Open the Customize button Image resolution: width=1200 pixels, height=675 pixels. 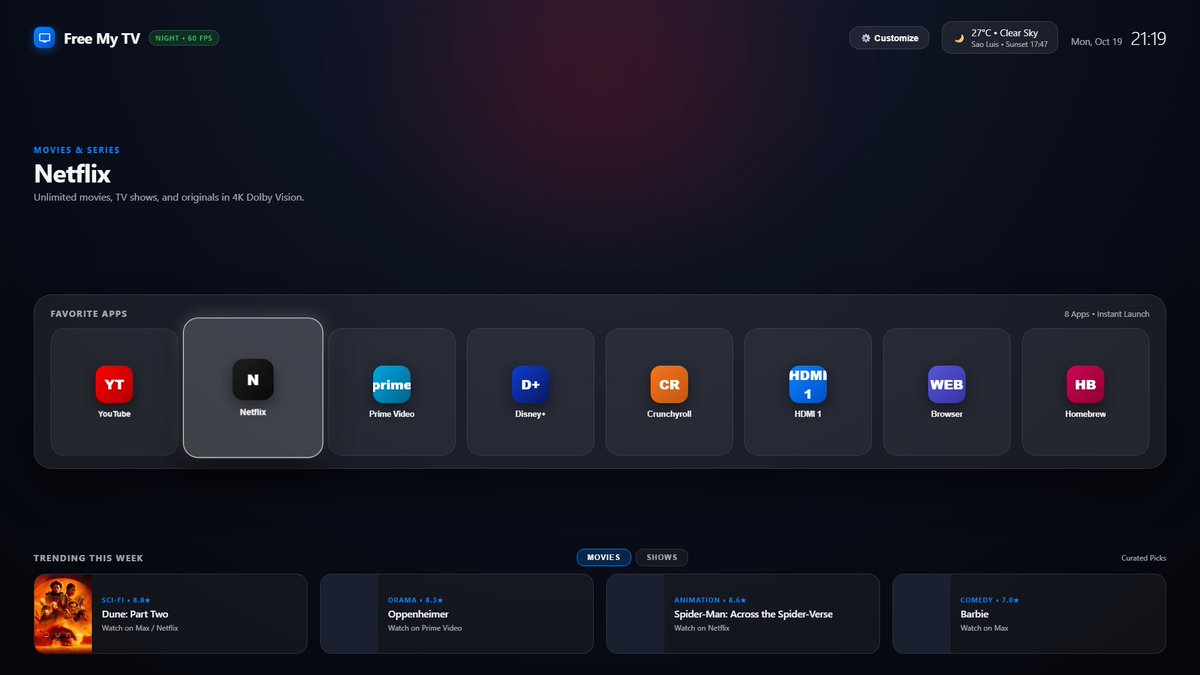click(x=889, y=38)
